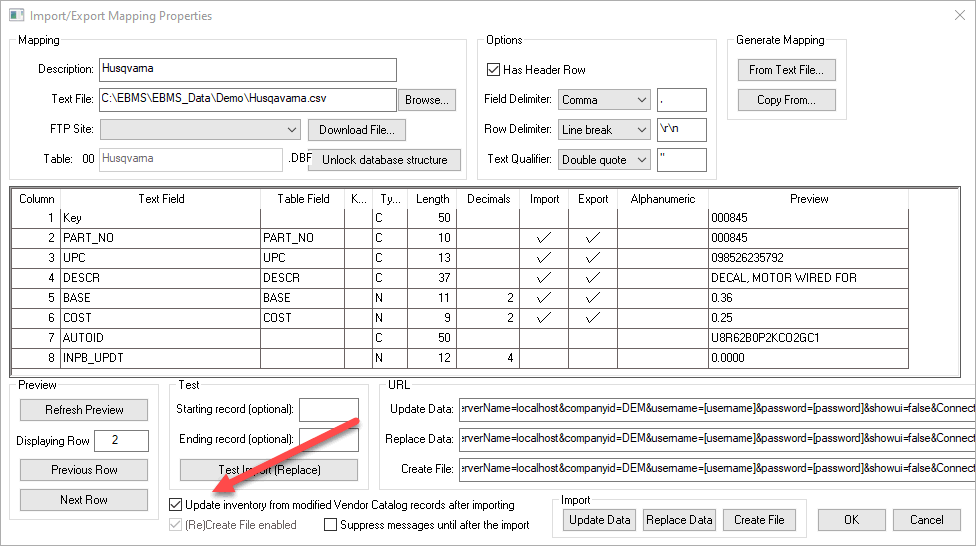Click Next Row button
Screen dimensions: 976x546
tap(84, 500)
